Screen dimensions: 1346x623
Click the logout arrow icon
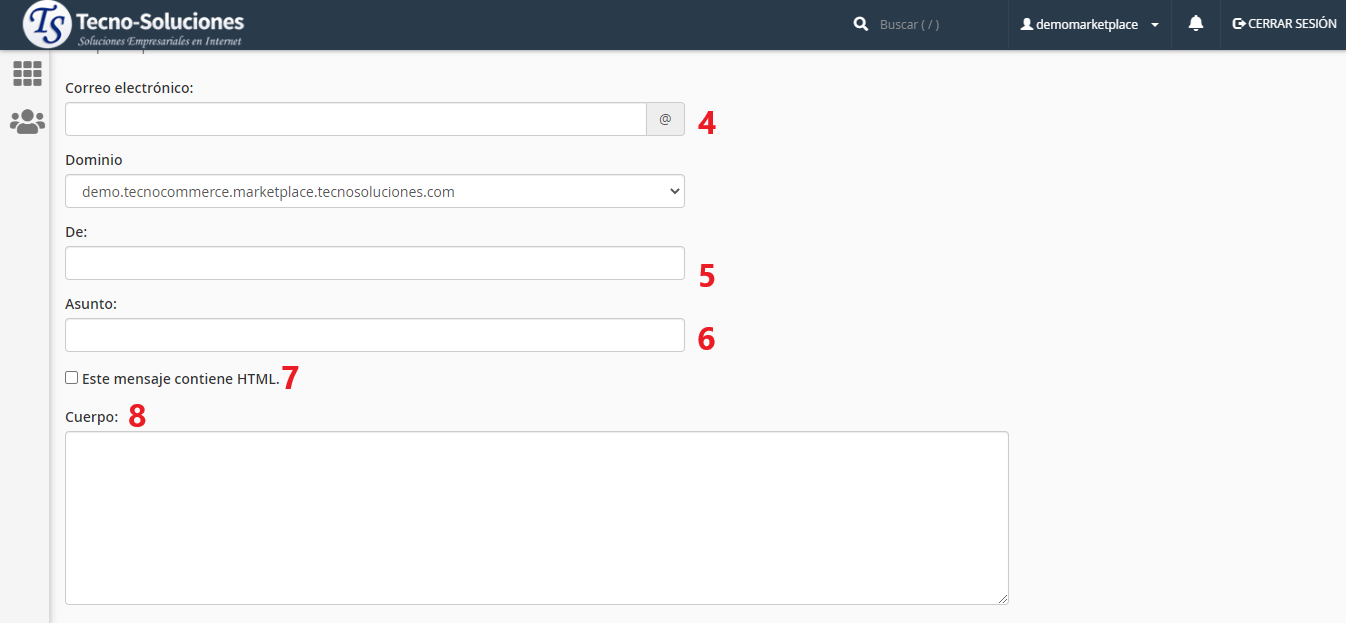coord(1239,24)
